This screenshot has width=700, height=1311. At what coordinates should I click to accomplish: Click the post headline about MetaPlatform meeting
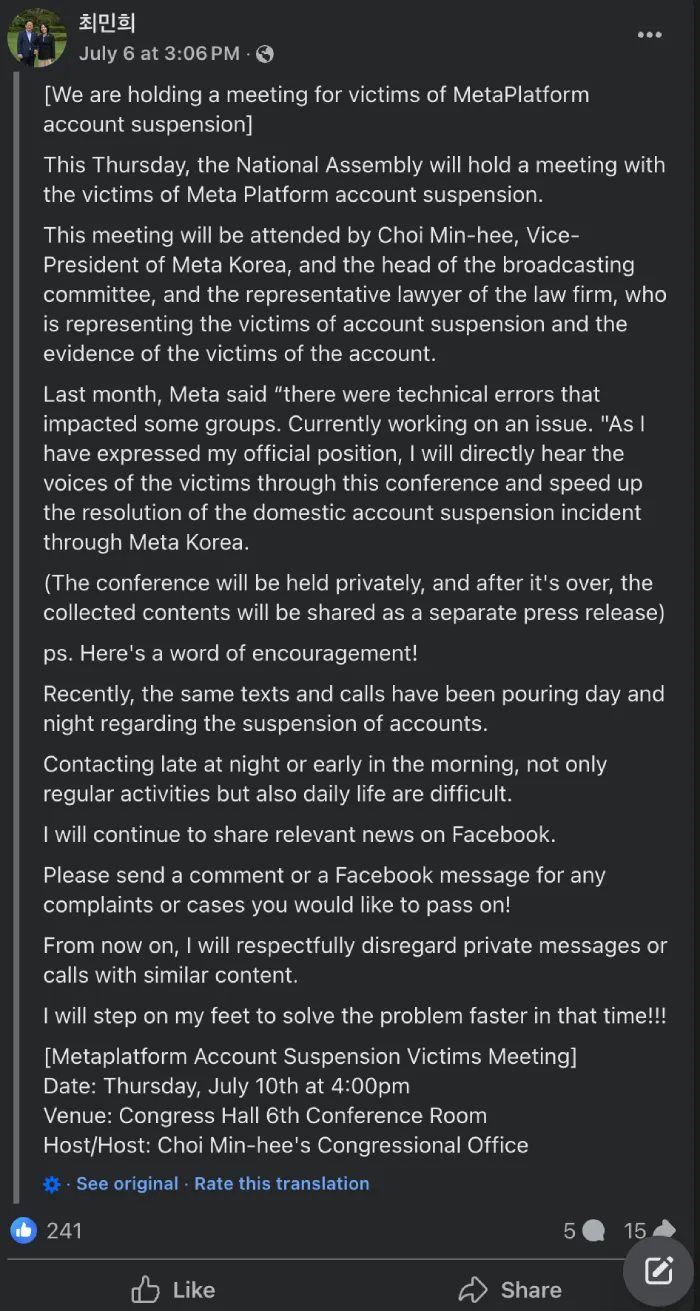pos(316,109)
